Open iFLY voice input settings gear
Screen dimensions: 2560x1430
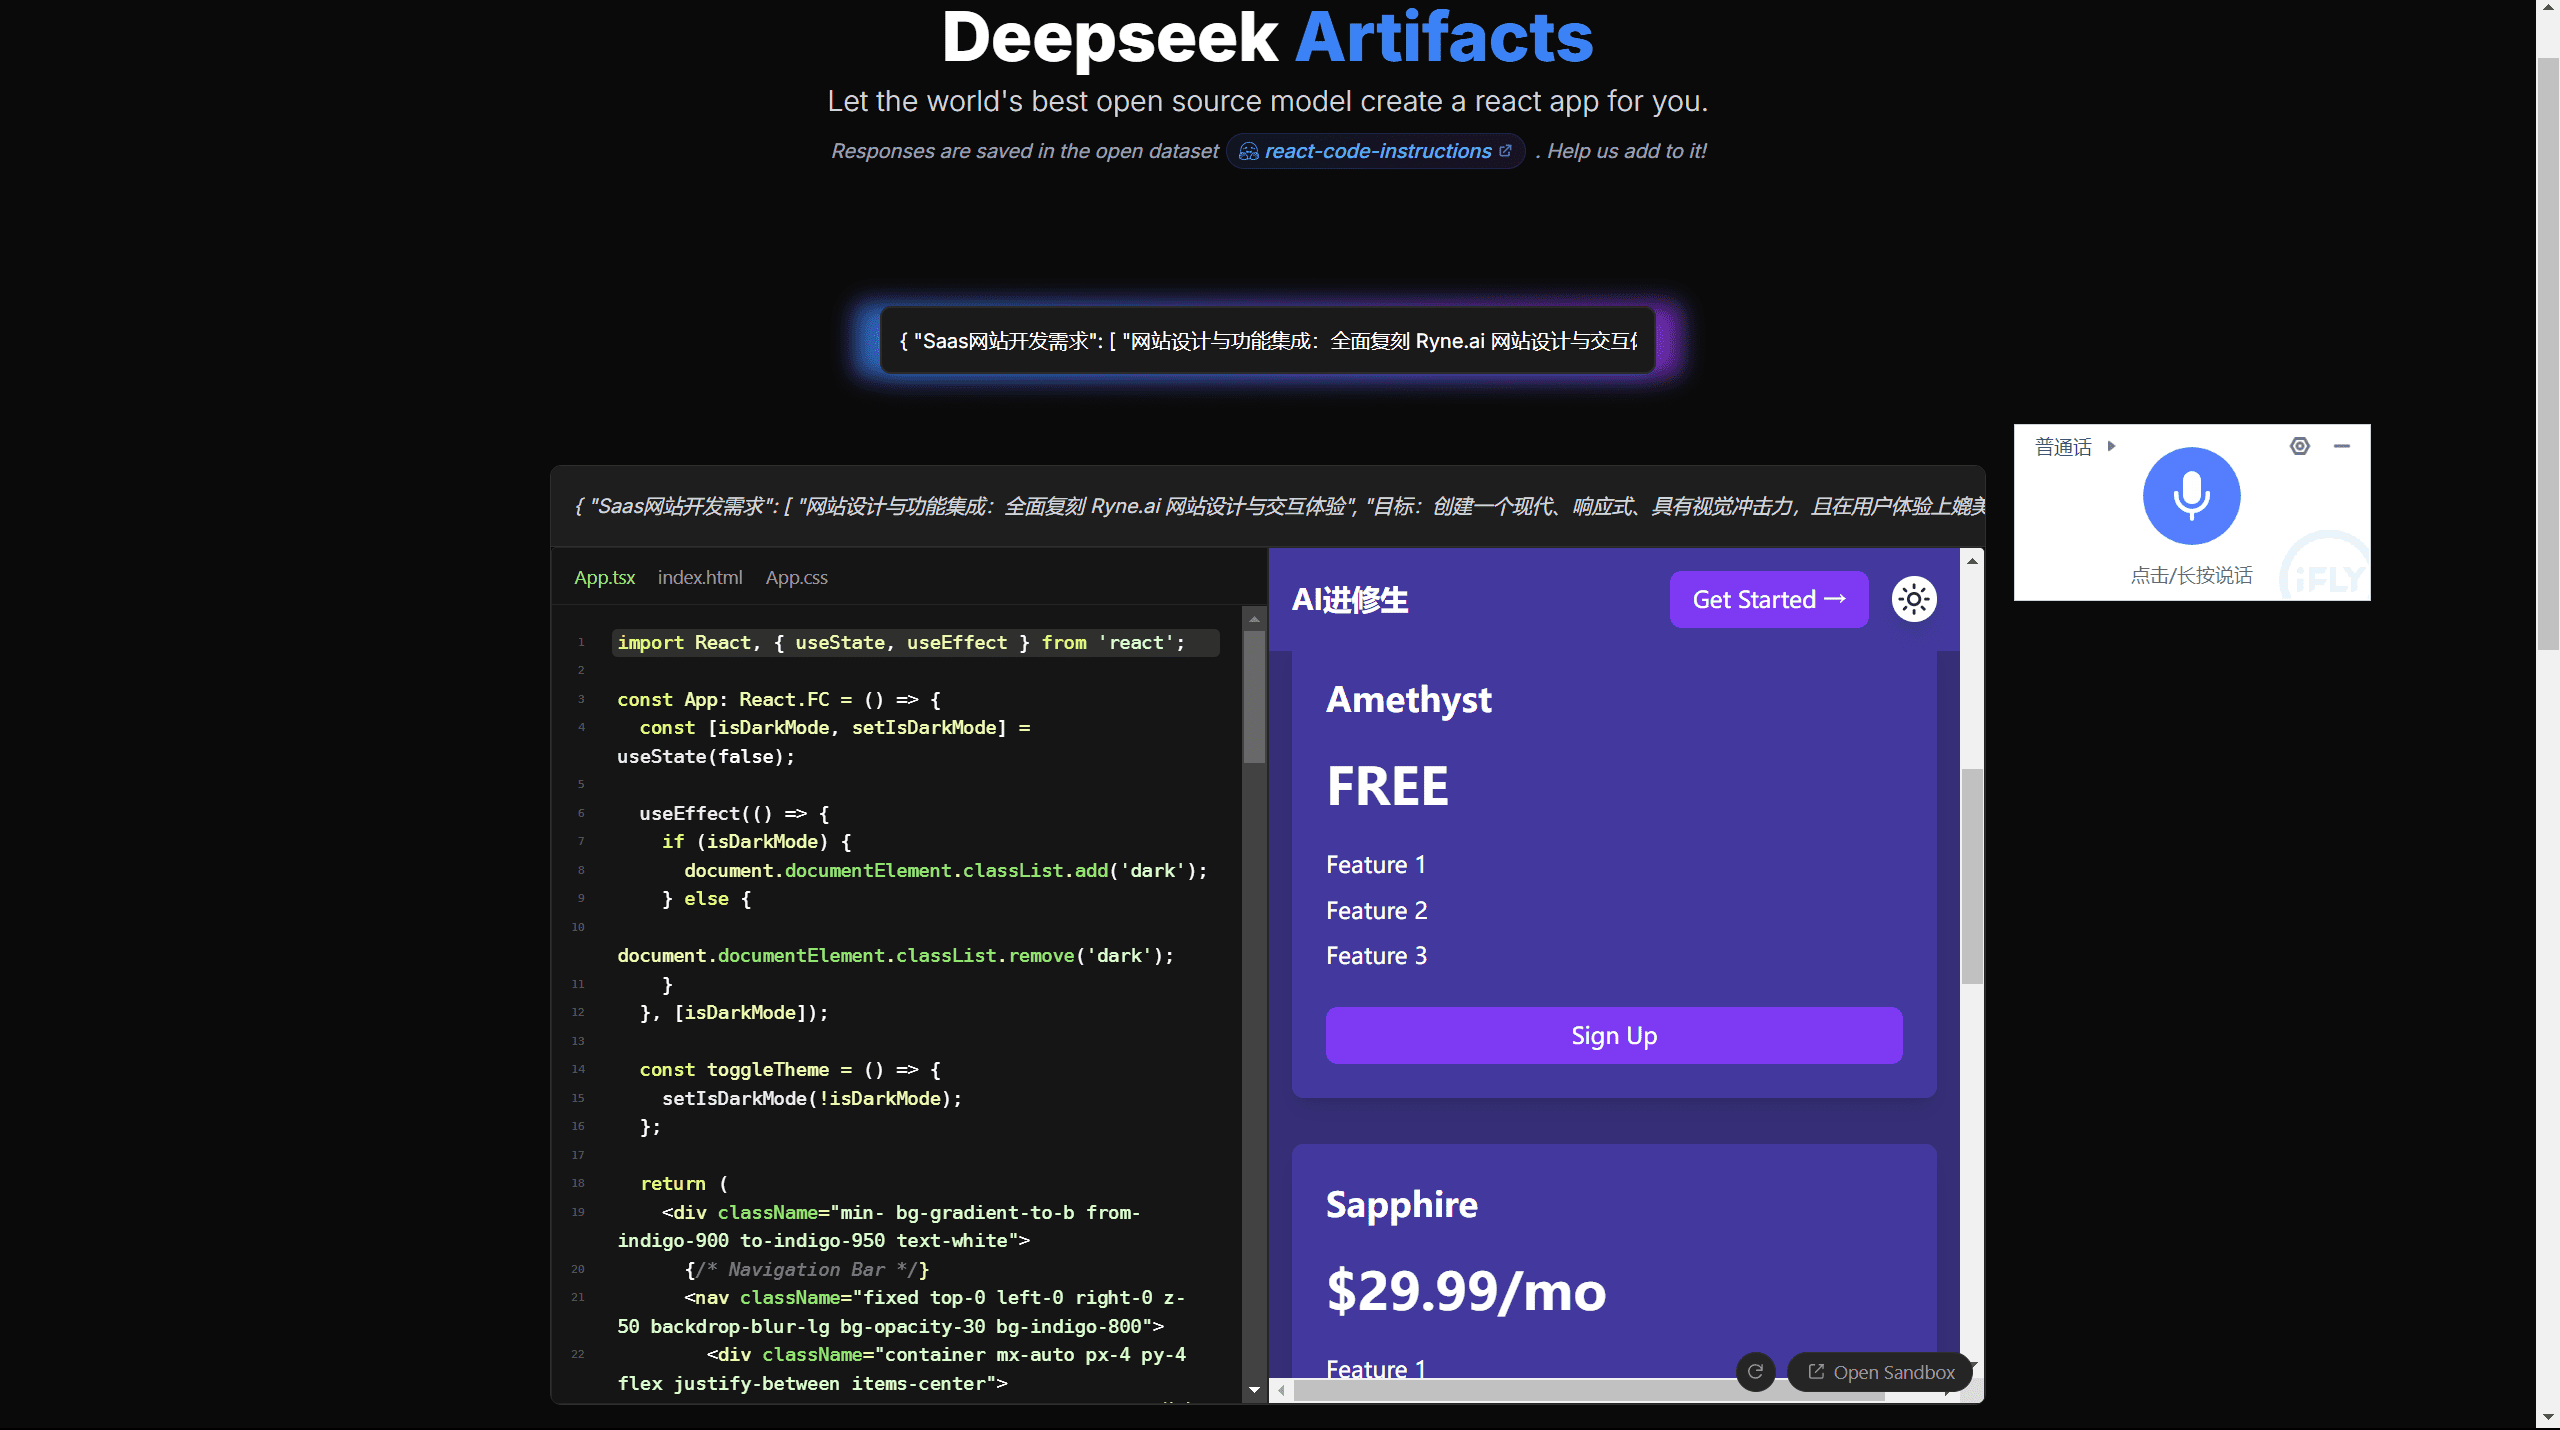pyautogui.click(x=2300, y=446)
